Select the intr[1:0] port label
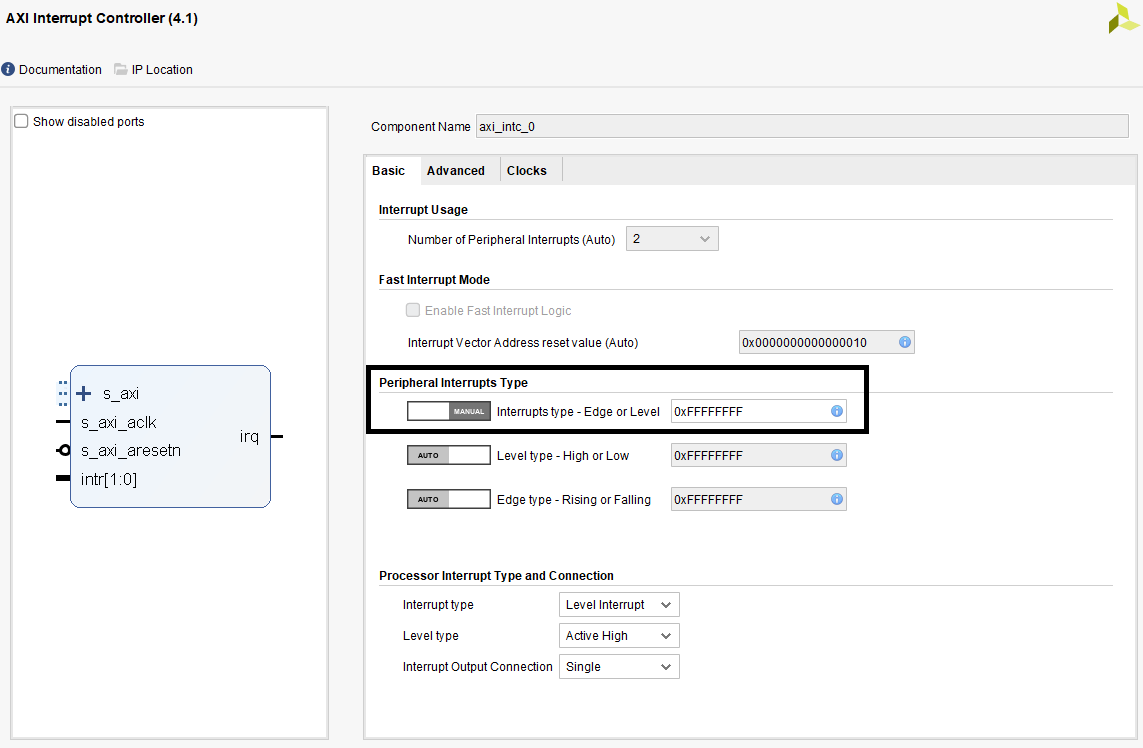The image size is (1143, 748). coord(109,479)
